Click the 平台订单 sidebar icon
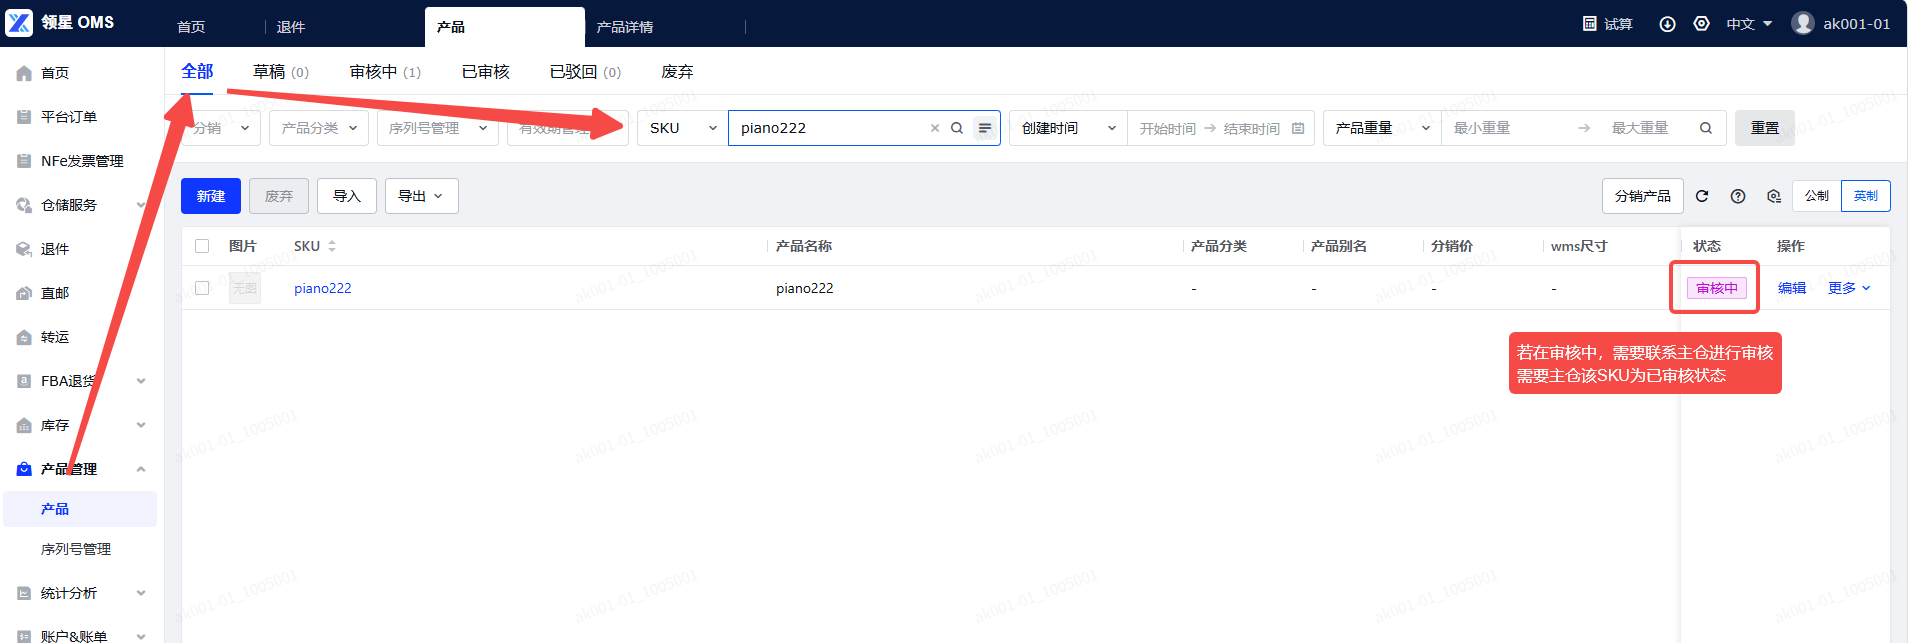 [24, 117]
